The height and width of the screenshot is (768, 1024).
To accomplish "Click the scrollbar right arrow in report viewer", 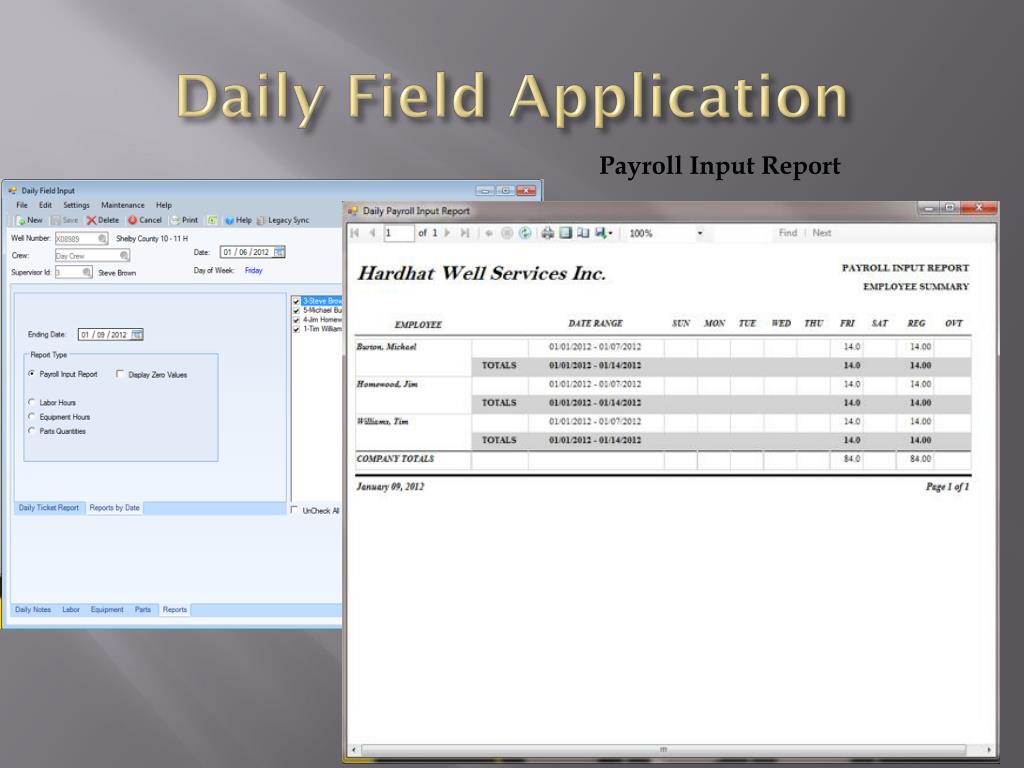I will (988, 750).
